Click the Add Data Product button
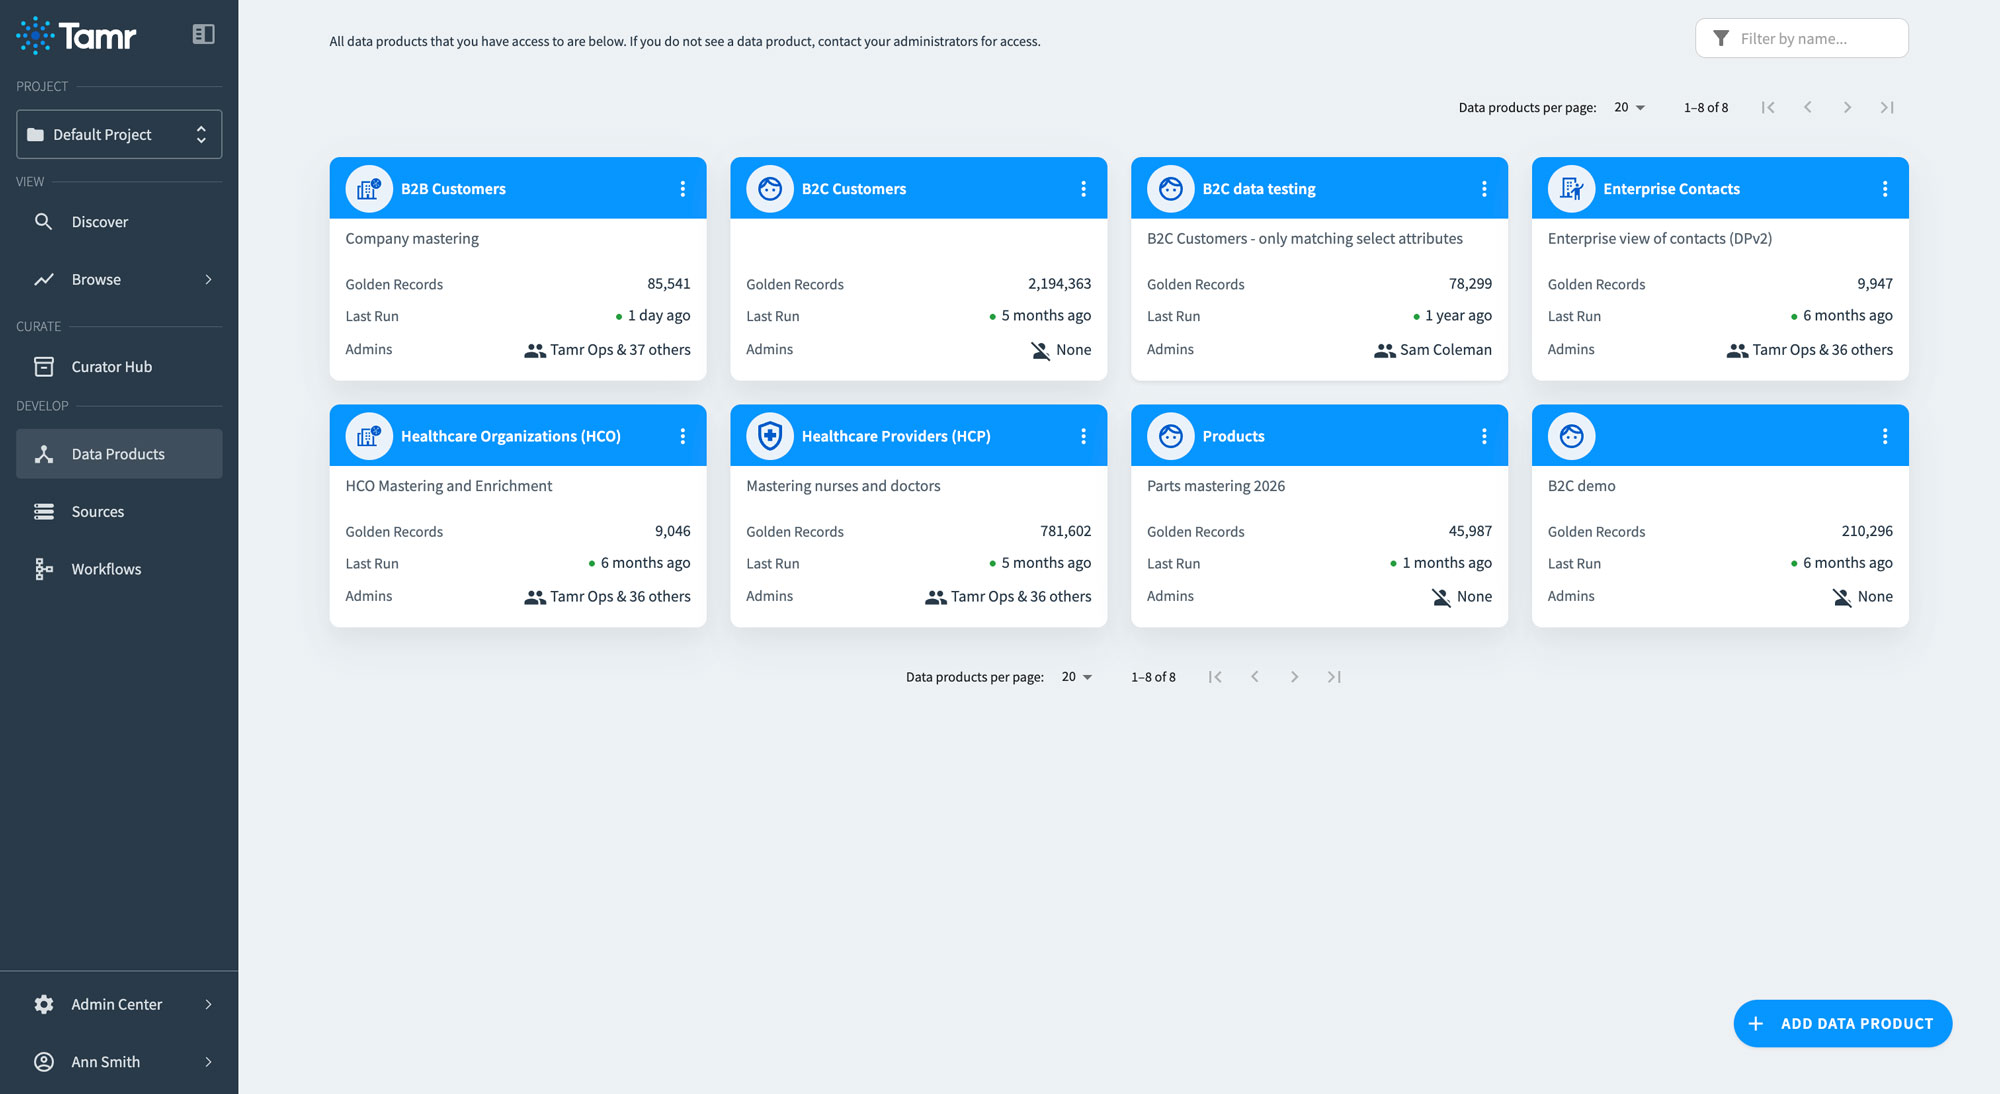Image resolution: width=2000 pixels, height=1094 pixels. click(1842, 1023)
